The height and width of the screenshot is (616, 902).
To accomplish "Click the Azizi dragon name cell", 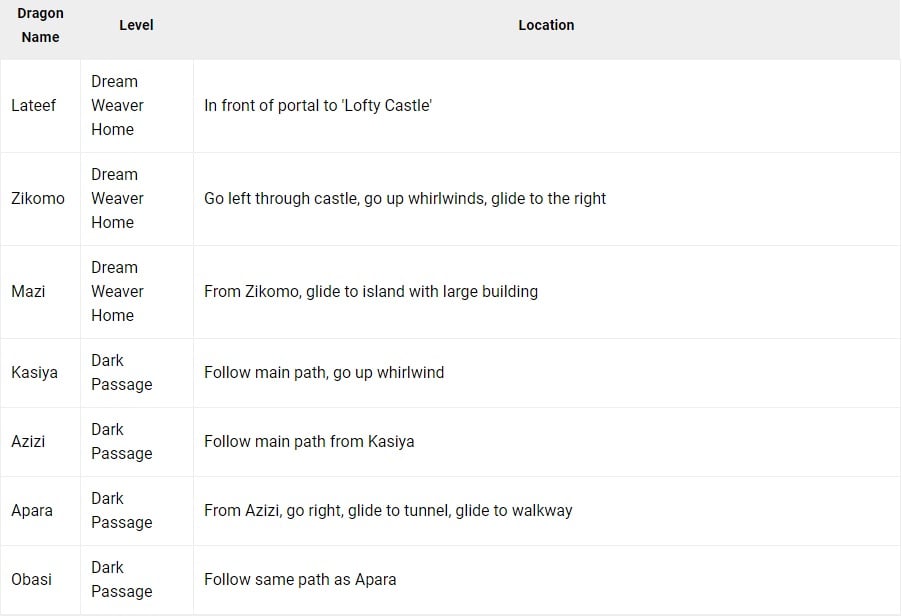I will 28,441.
